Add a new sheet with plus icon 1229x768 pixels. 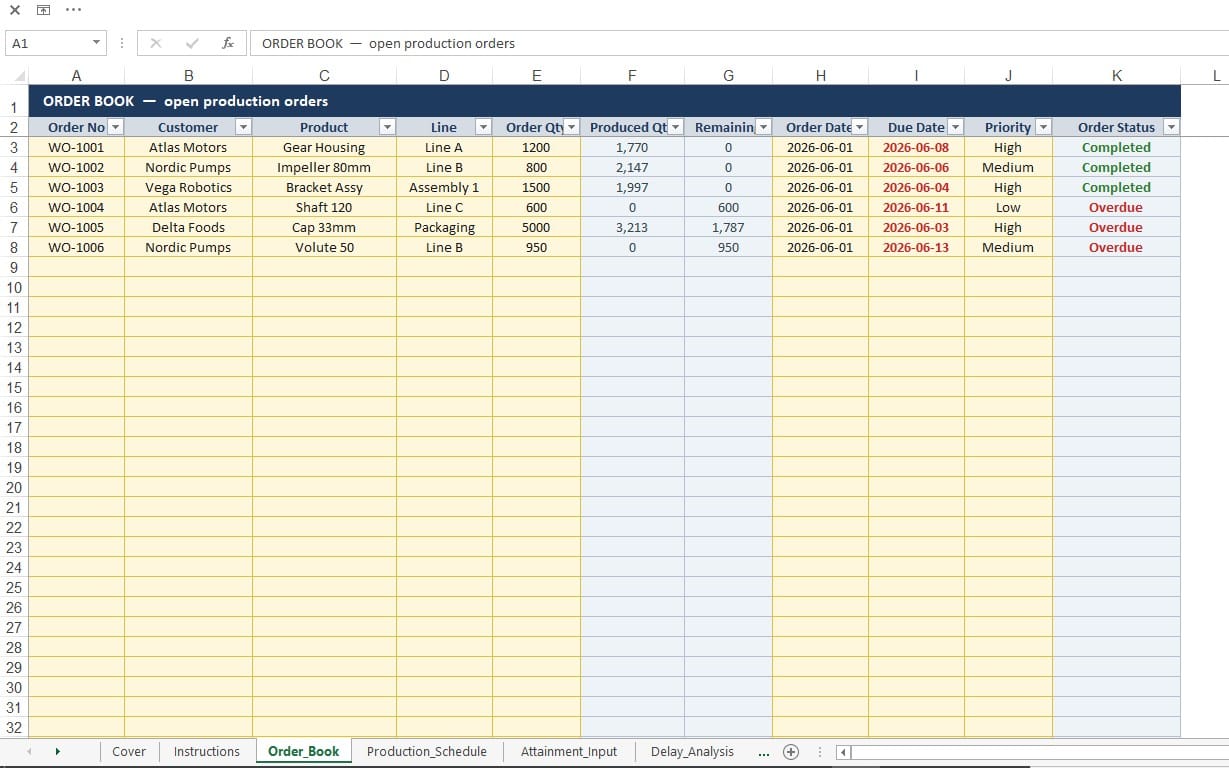(x=791, y=752)
